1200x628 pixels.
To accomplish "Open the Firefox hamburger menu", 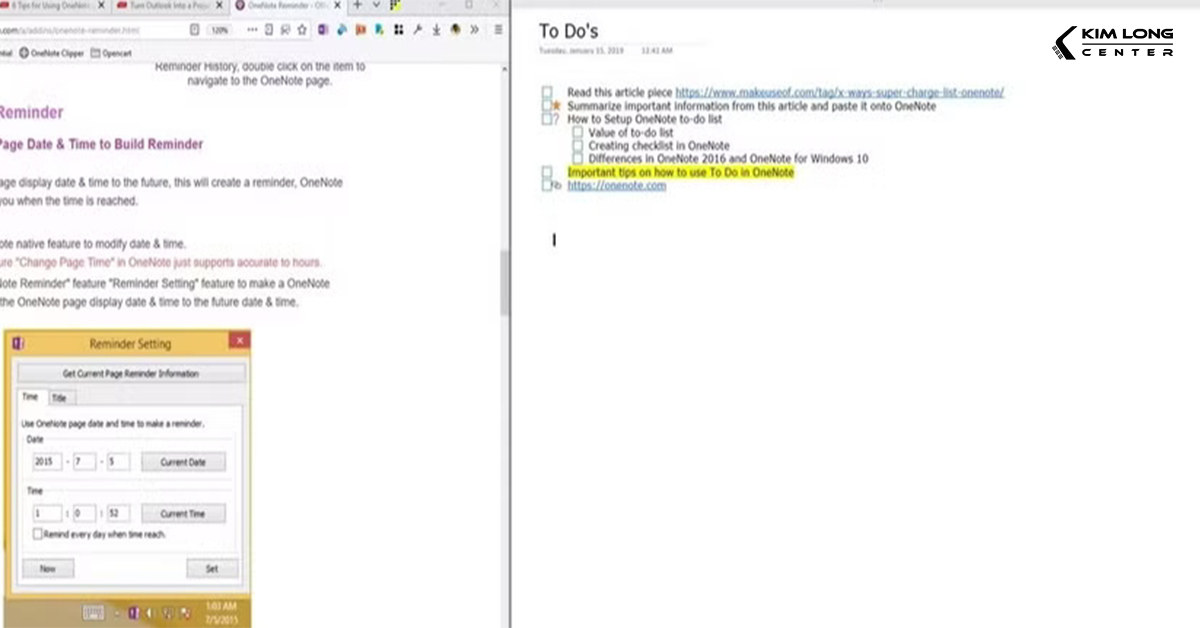I will pyautogui.click(x=497, y=29).
